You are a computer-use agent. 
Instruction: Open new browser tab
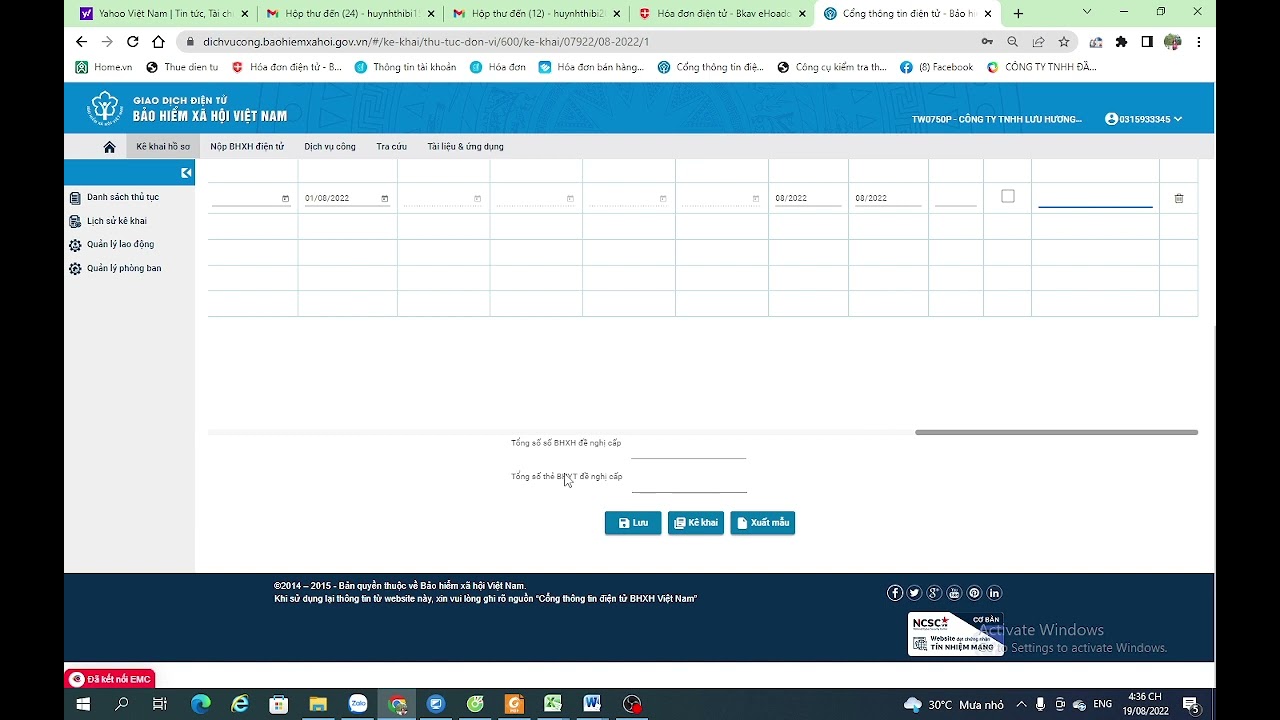tap(1018, 13)
